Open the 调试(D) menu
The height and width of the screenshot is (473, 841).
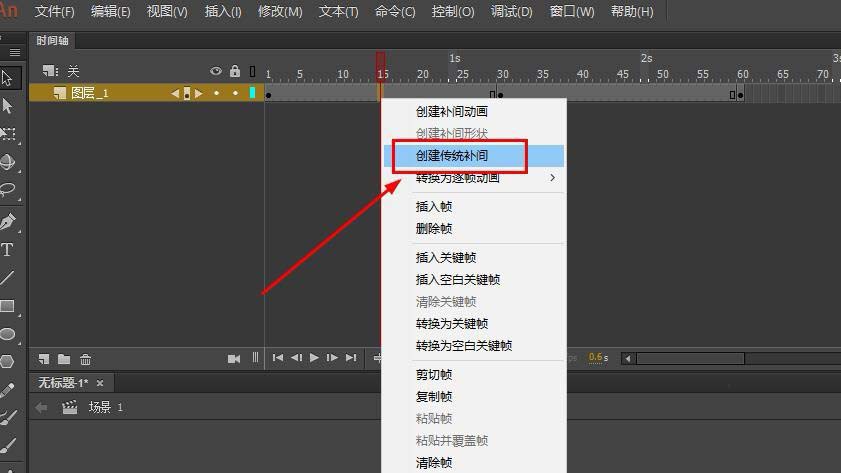[x=511, y=11]
